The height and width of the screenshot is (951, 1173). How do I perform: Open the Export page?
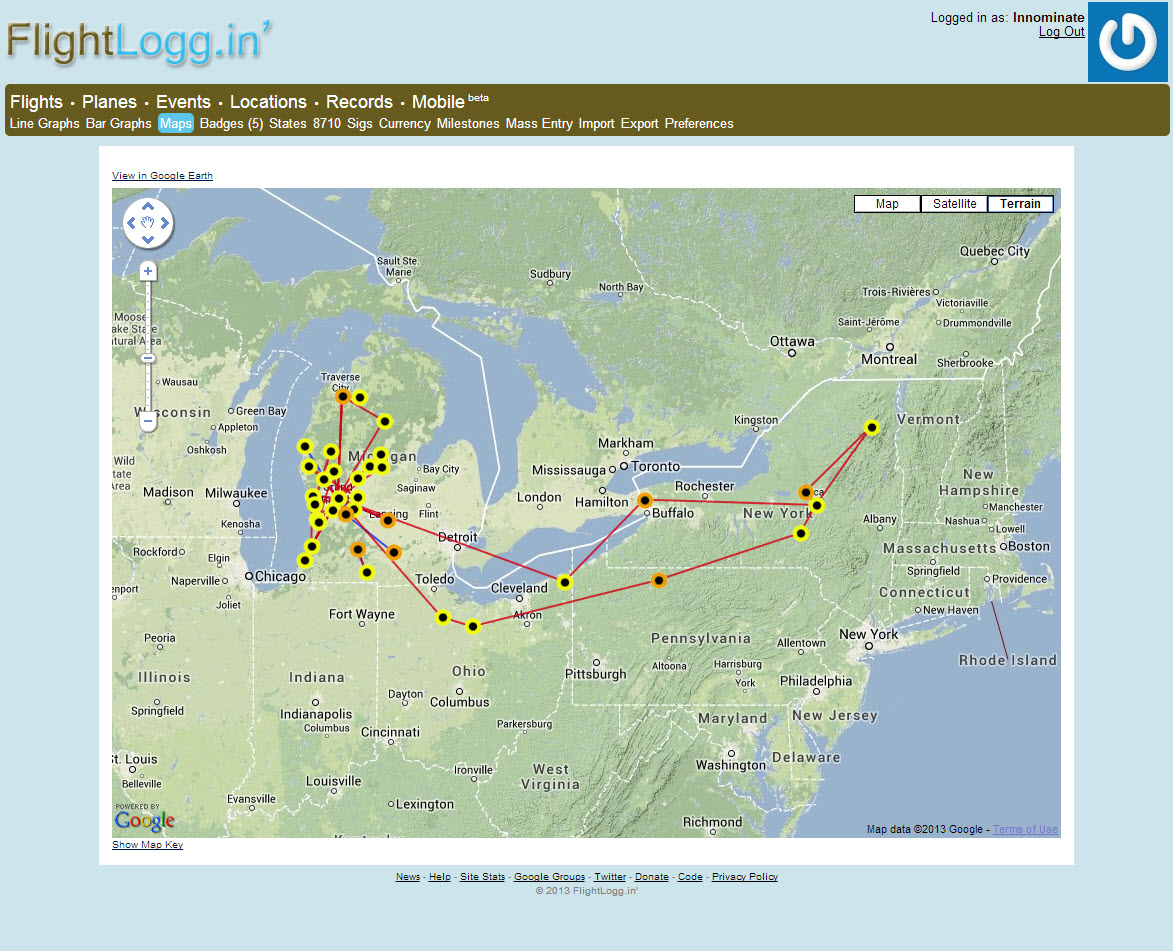click(640, 123)
